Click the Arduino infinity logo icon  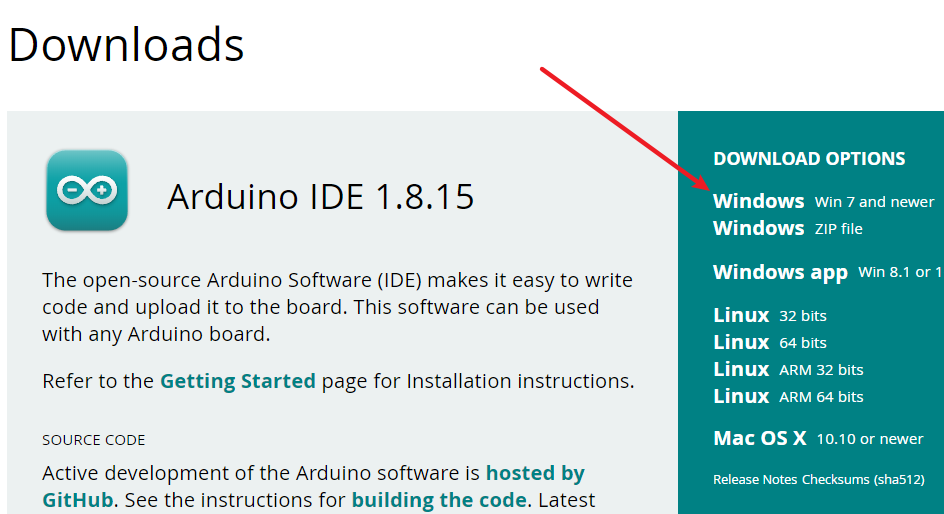(x=87, y=190)
